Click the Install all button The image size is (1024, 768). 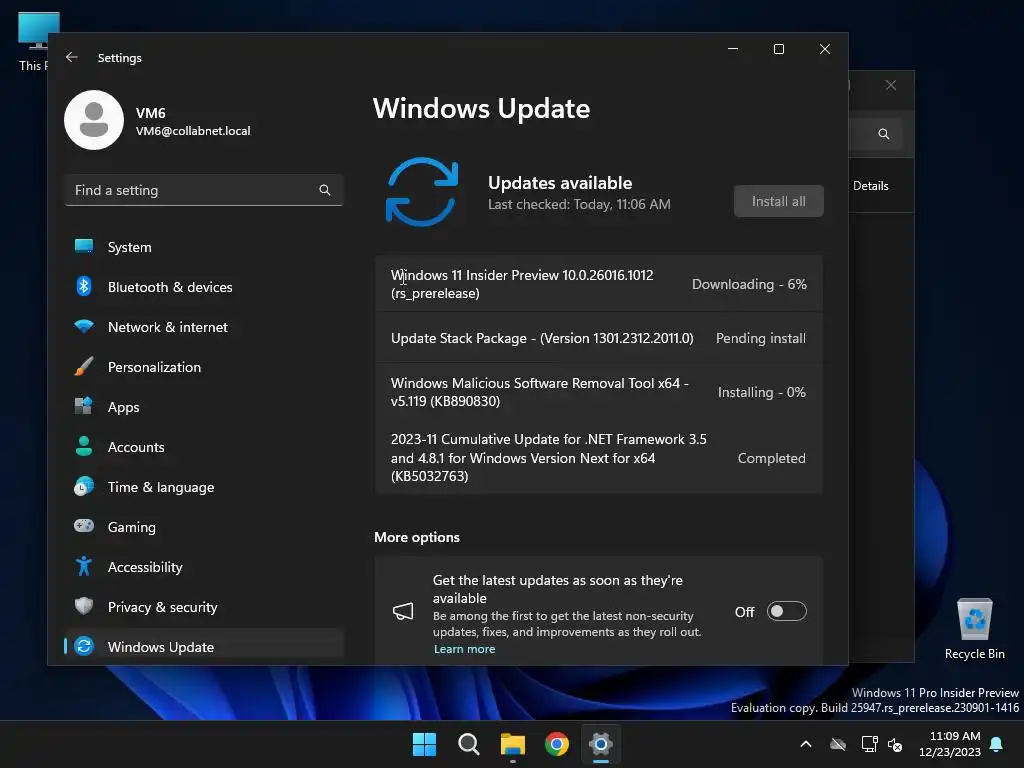coord(778,201)
